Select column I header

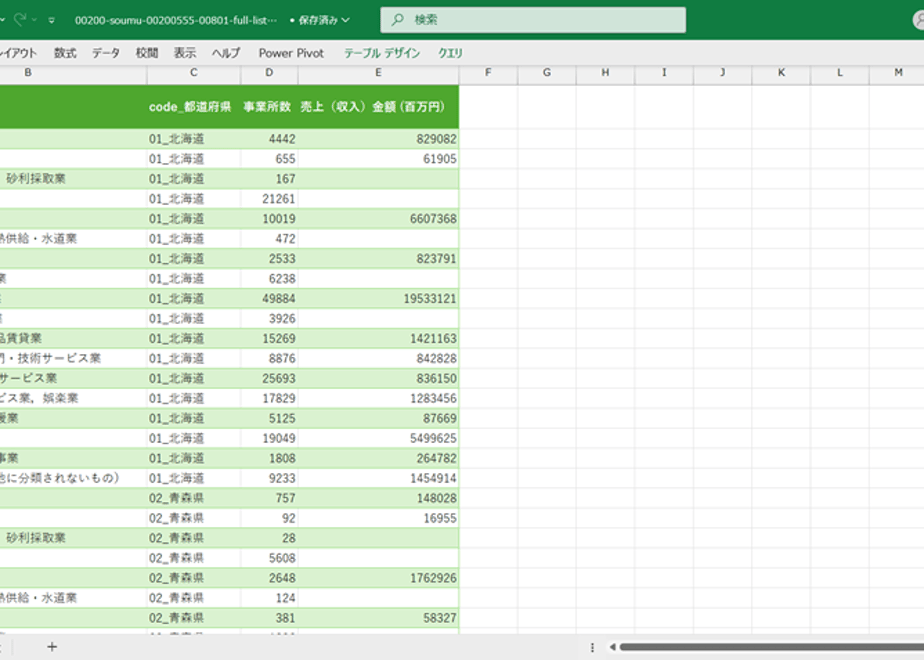pyautogui.click(x=664, y=72)
